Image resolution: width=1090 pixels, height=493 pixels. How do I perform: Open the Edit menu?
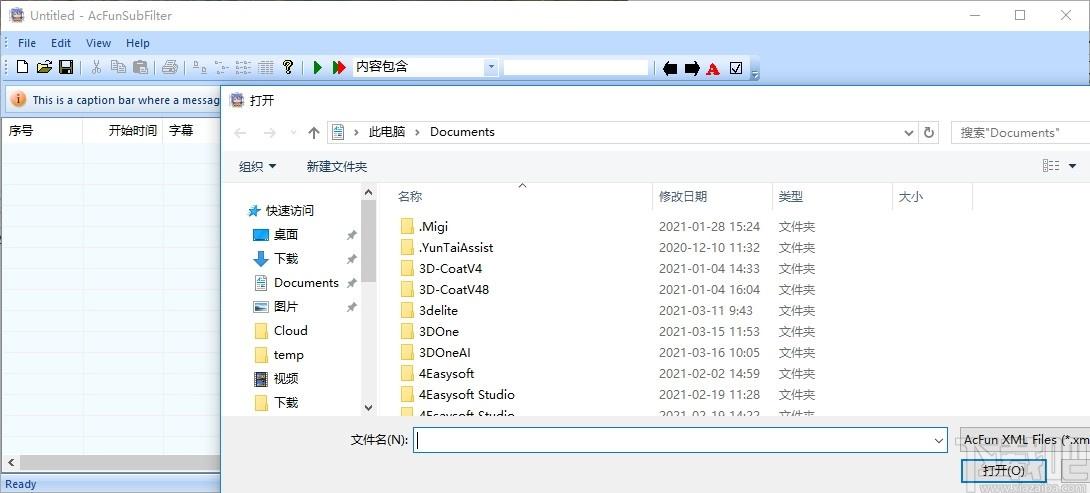pyautogui.click(x=61, y=43)
